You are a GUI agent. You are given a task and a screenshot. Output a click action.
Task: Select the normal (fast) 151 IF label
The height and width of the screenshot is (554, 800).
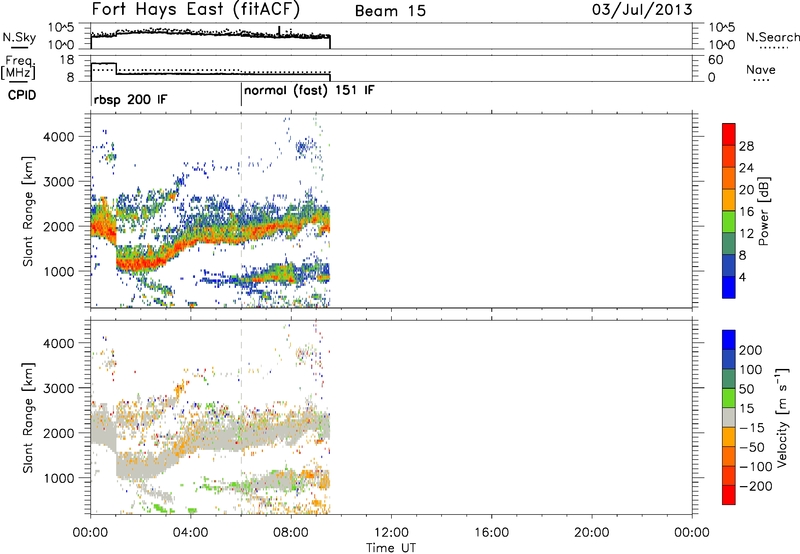coord(309,91)
